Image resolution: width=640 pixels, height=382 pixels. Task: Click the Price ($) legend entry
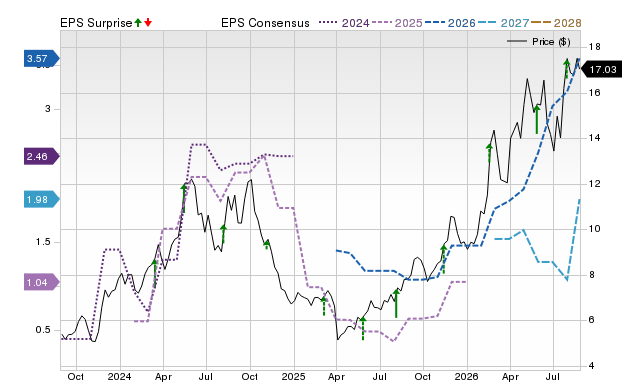pyautogui.click(x=538, y=42)
